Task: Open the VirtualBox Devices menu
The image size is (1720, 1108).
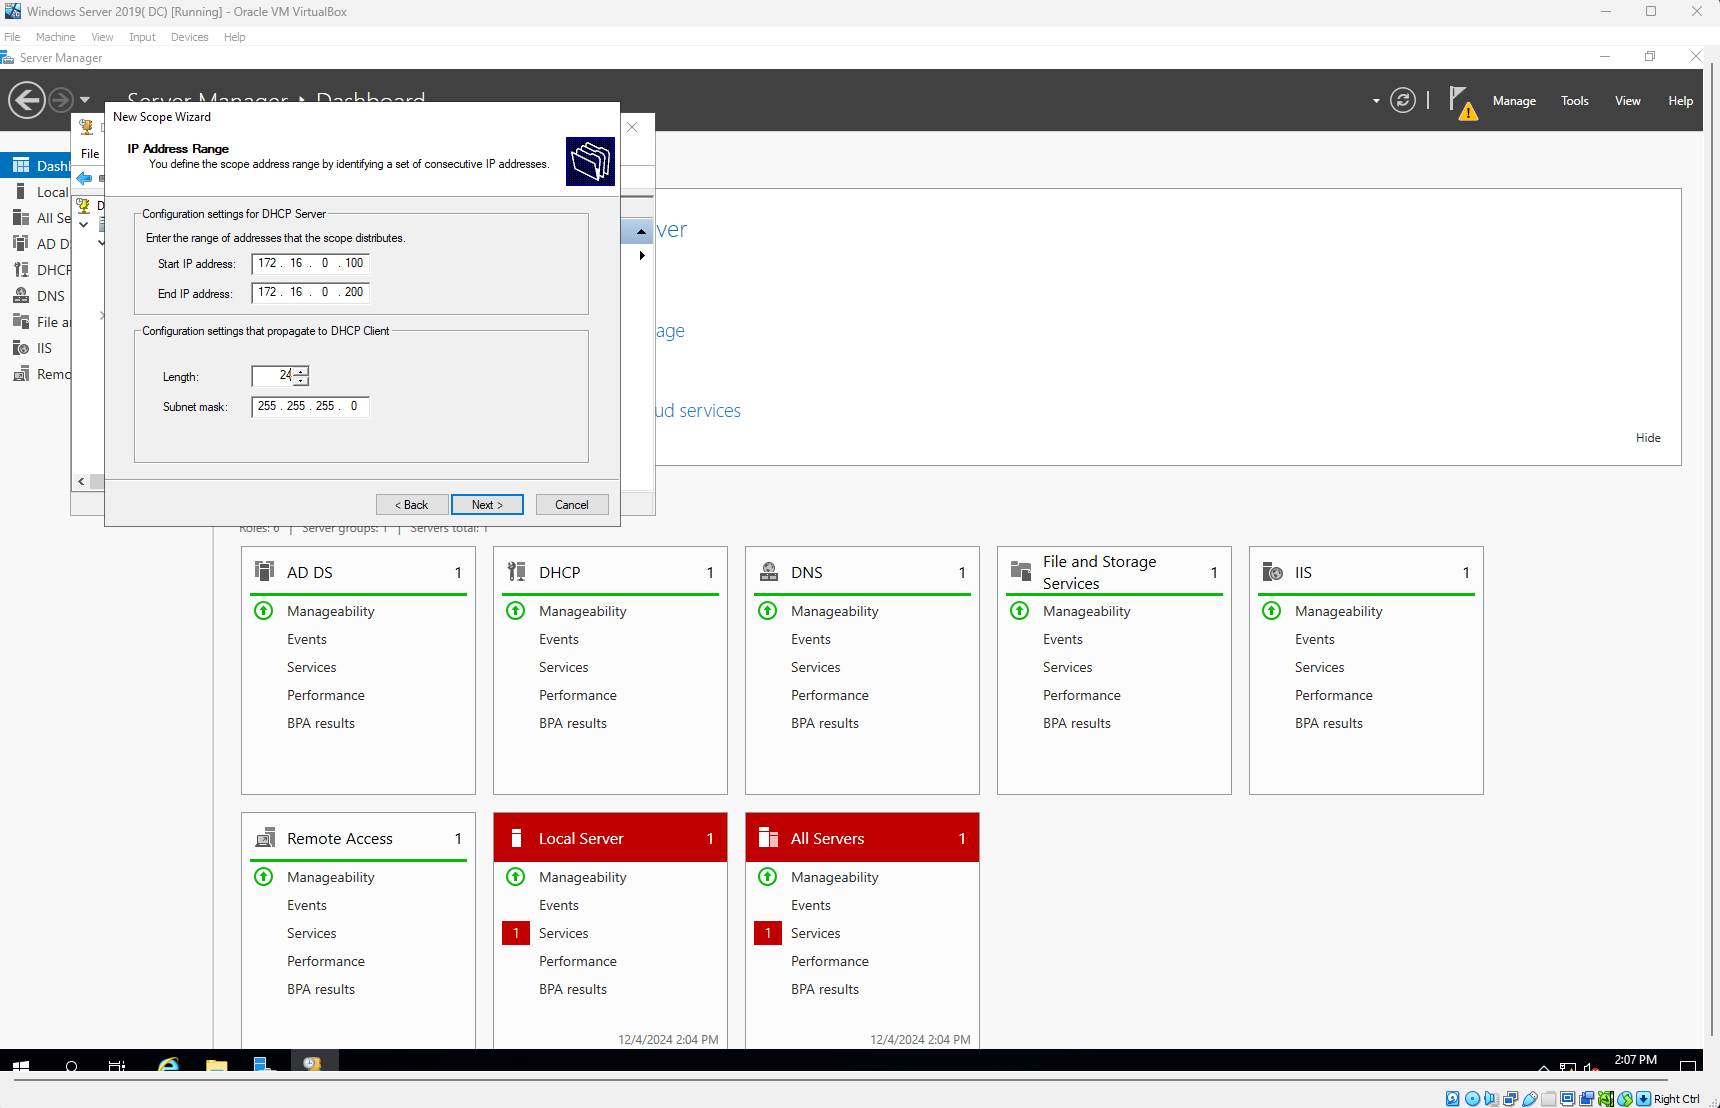Action: 189,37
